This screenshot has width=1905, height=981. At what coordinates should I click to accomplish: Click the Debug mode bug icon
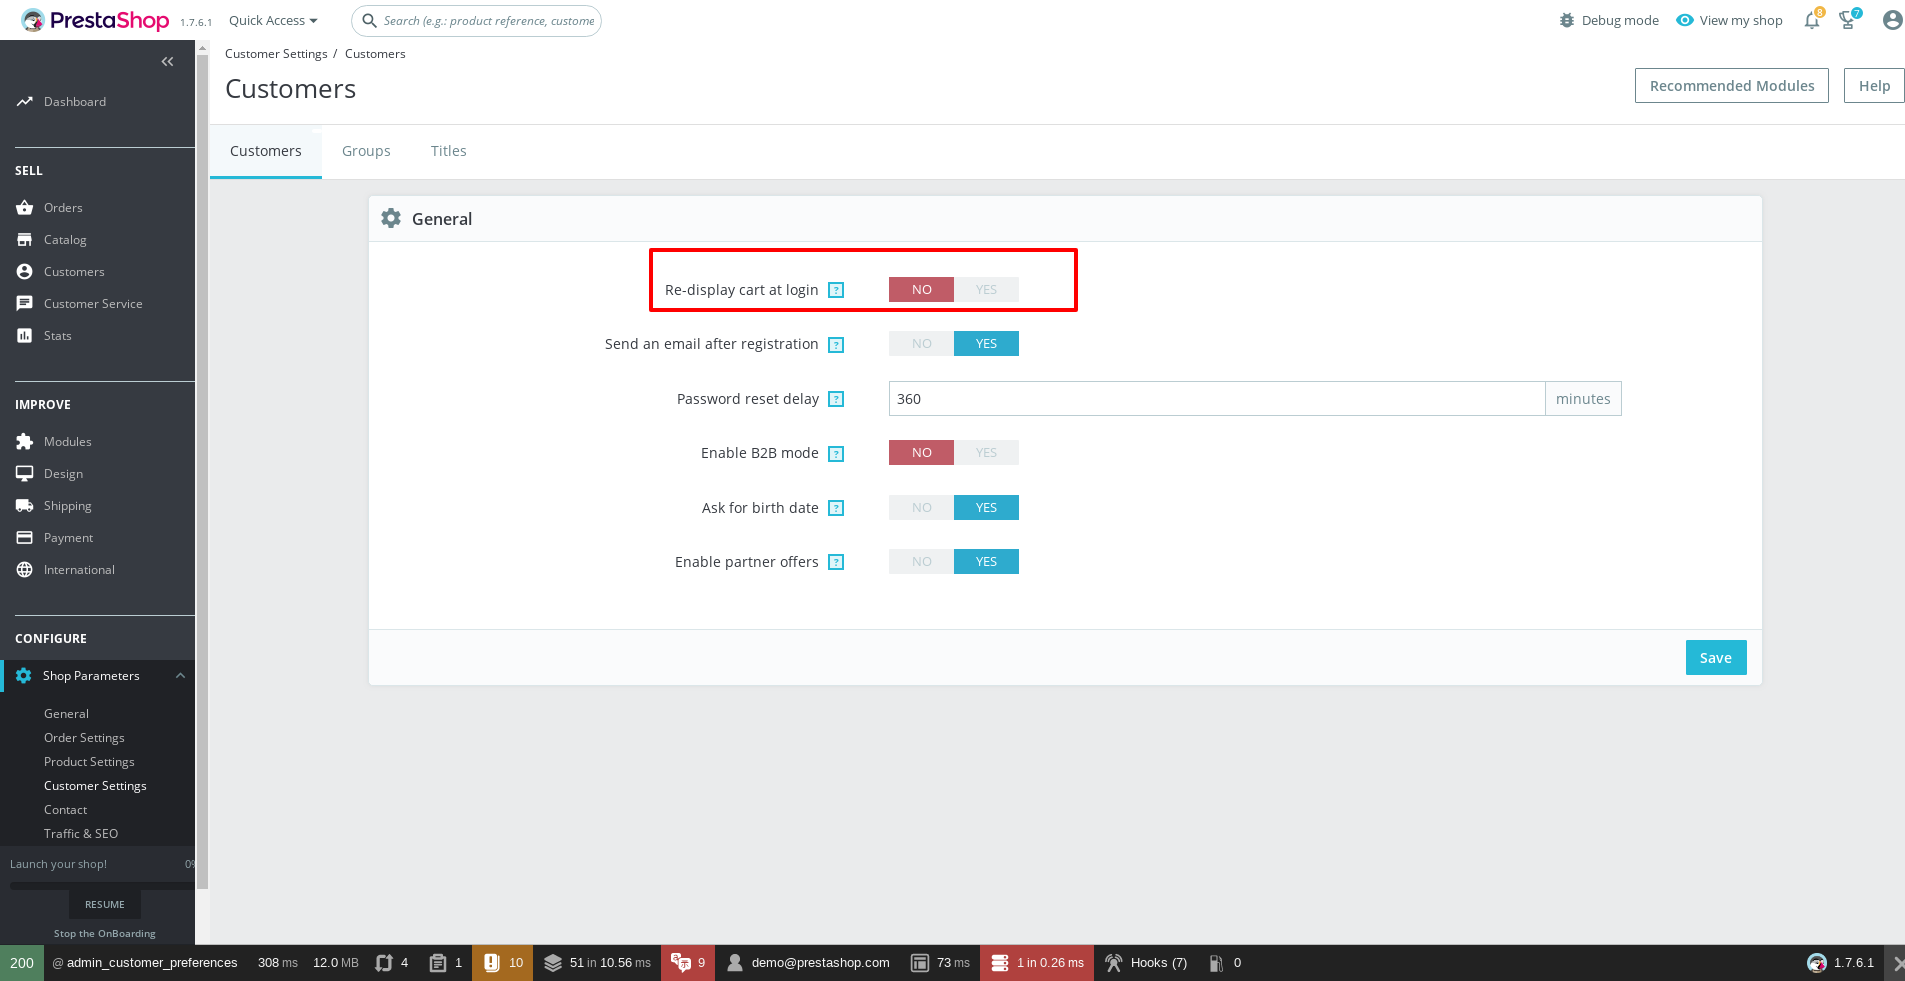pos(1567,20)
